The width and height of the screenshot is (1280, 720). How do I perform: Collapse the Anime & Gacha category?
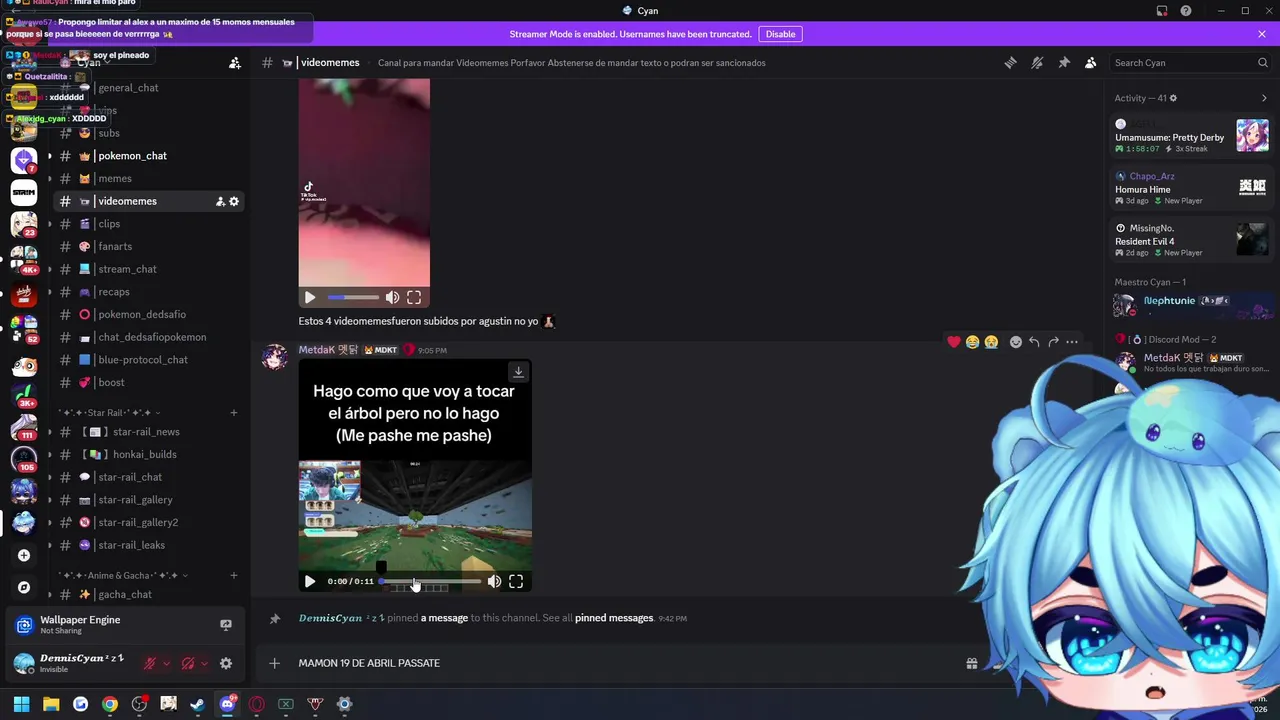point(123,576)
